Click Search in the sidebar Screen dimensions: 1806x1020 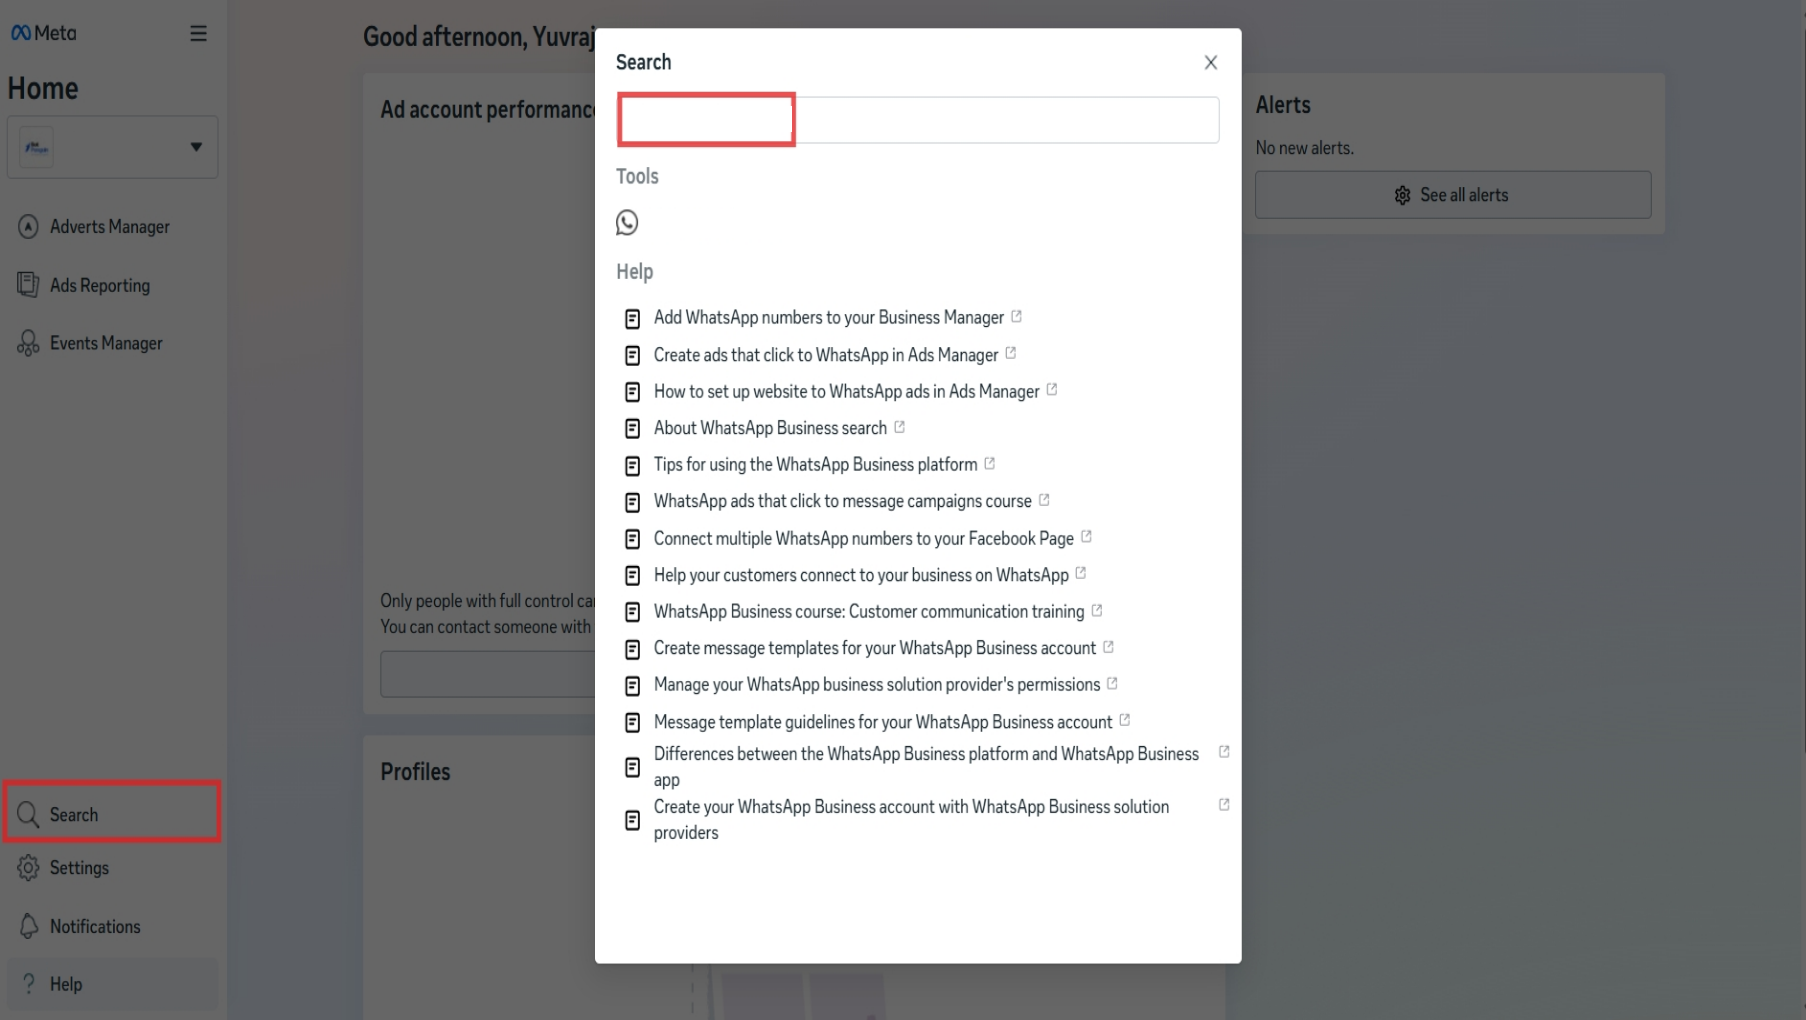(112, 814)
